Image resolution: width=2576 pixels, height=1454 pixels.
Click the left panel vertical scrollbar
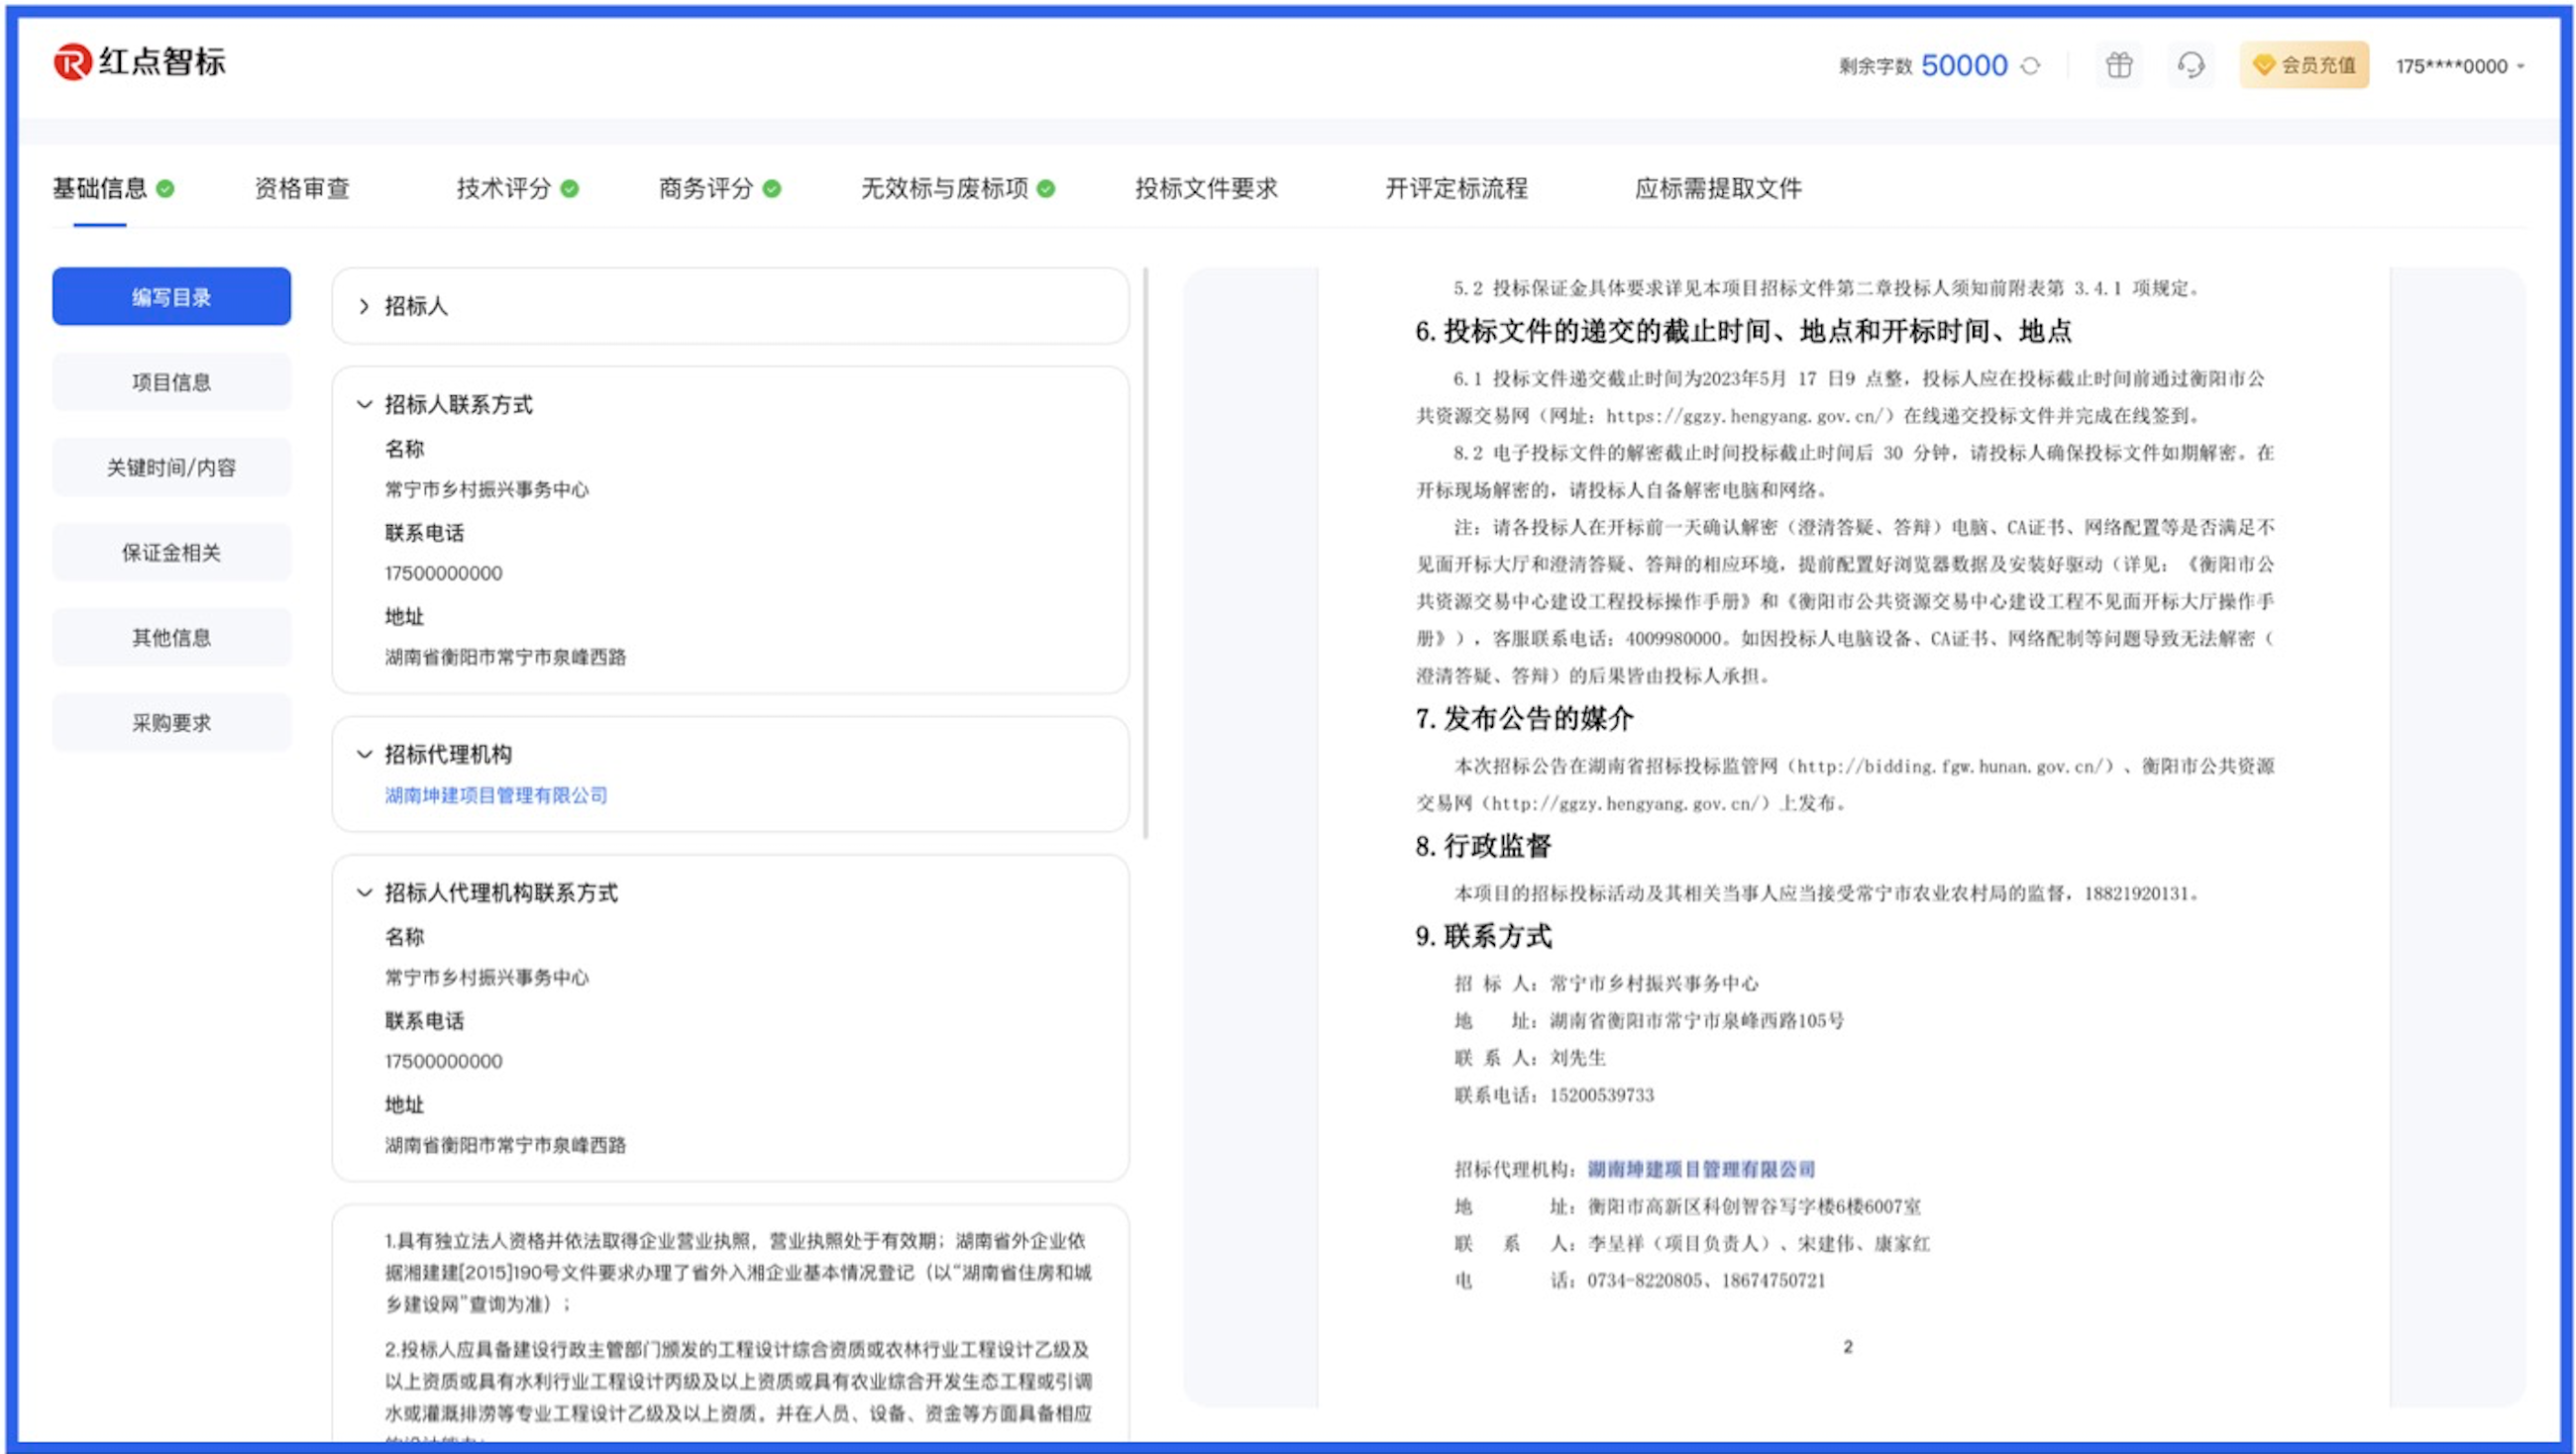click(x=1146, y=552)
